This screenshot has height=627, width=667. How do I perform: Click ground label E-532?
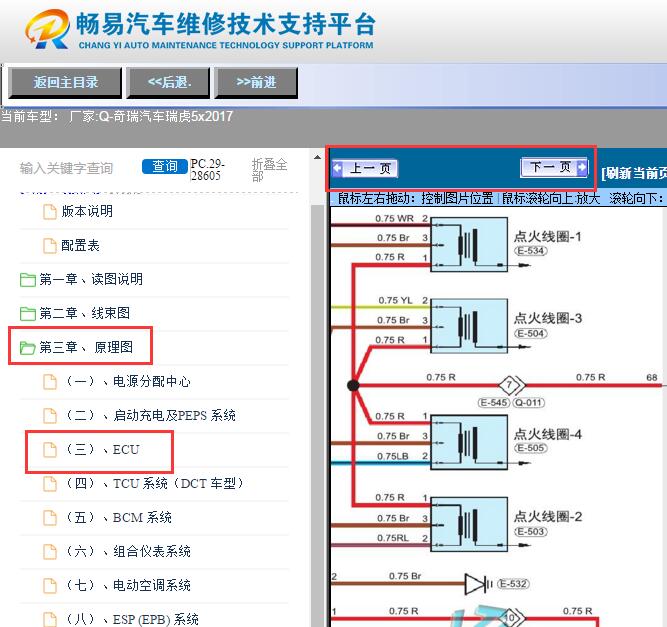pos(513,584)
